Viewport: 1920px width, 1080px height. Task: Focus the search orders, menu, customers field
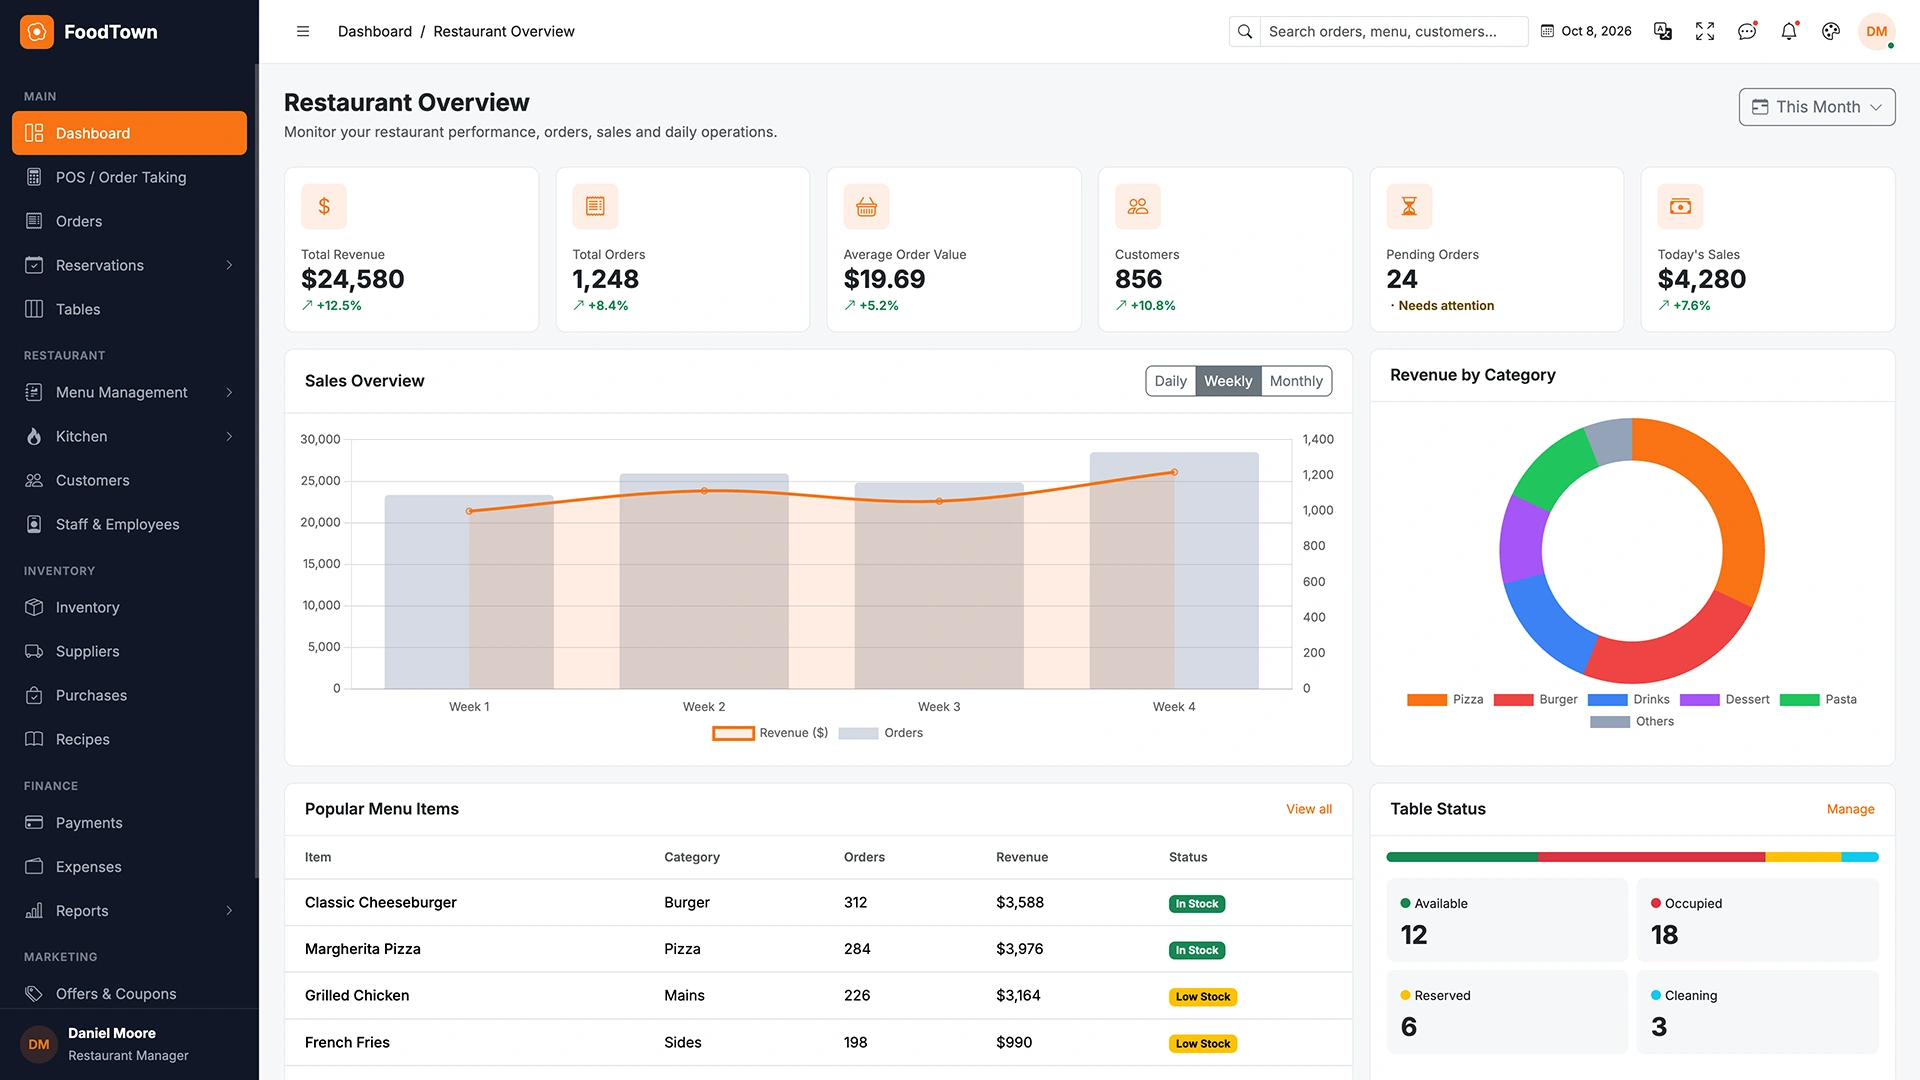(x=1393, y=32)
